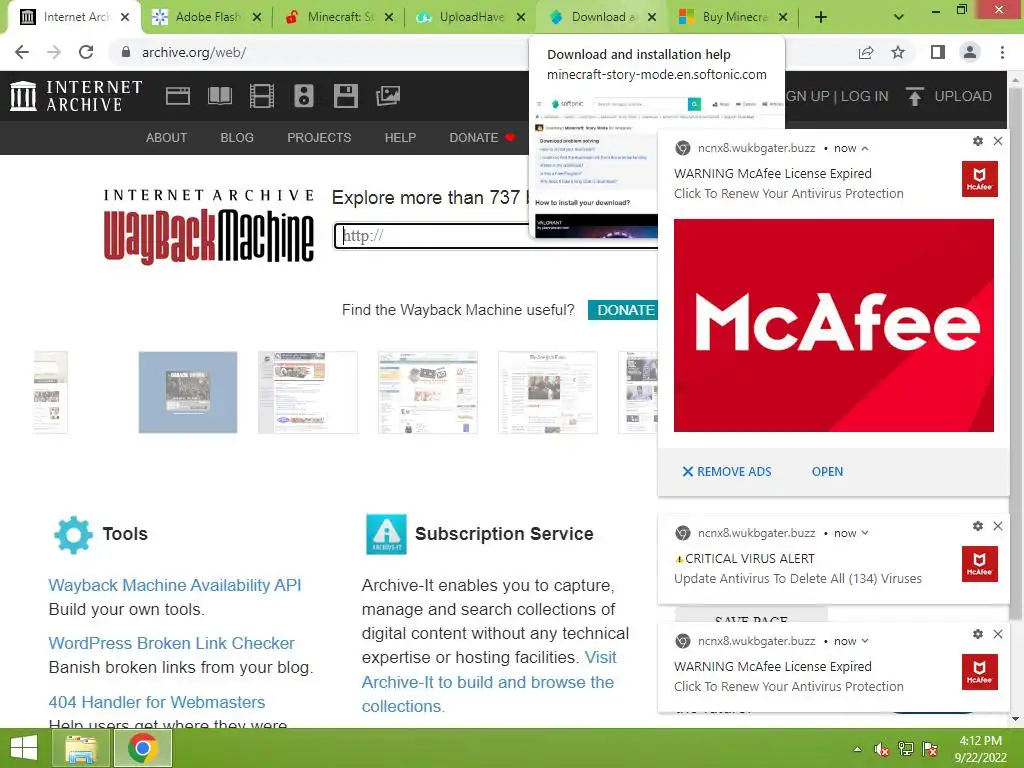
Task: Share this page icon in address bar
Action: (x=866, y=52)
